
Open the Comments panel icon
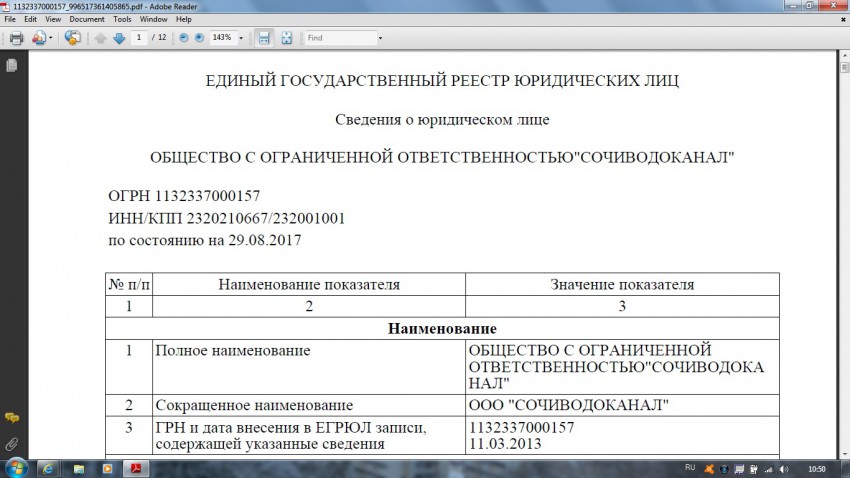11,417
